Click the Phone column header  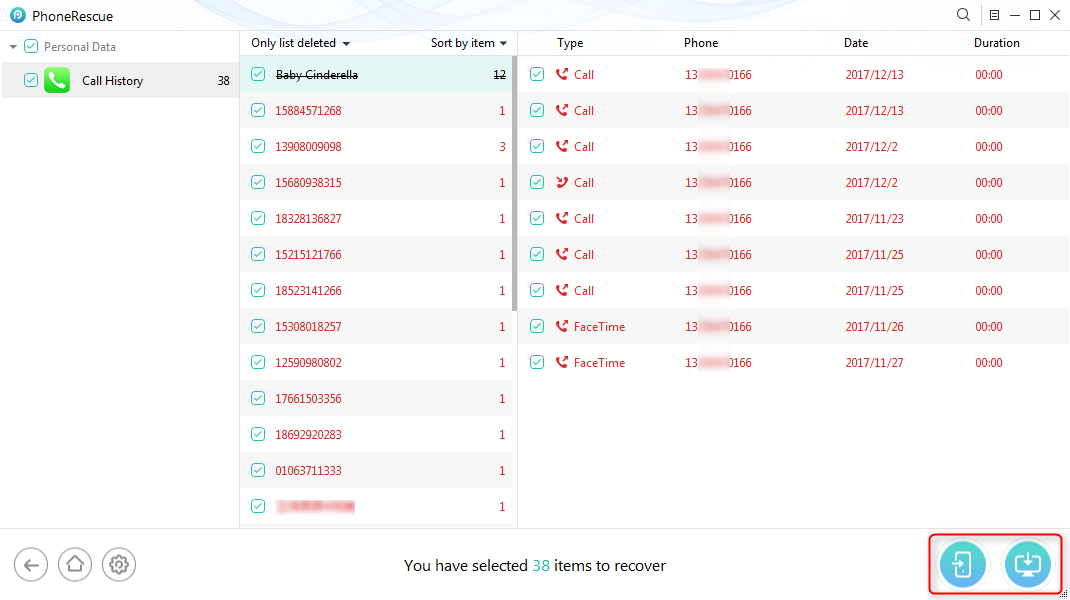pyautogui.click(x=701, y=43)
